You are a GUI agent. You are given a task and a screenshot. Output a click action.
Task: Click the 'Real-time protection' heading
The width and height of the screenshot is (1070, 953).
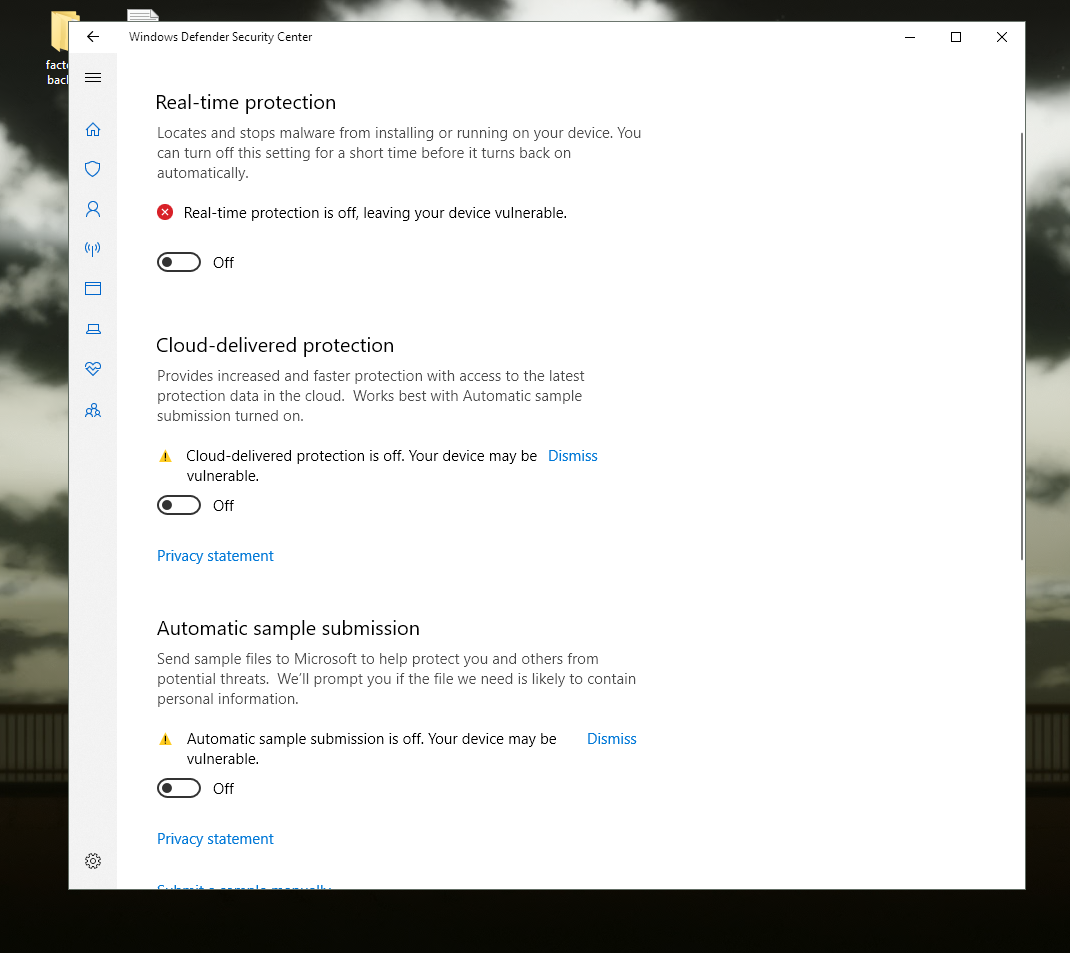tap(246, 102)
